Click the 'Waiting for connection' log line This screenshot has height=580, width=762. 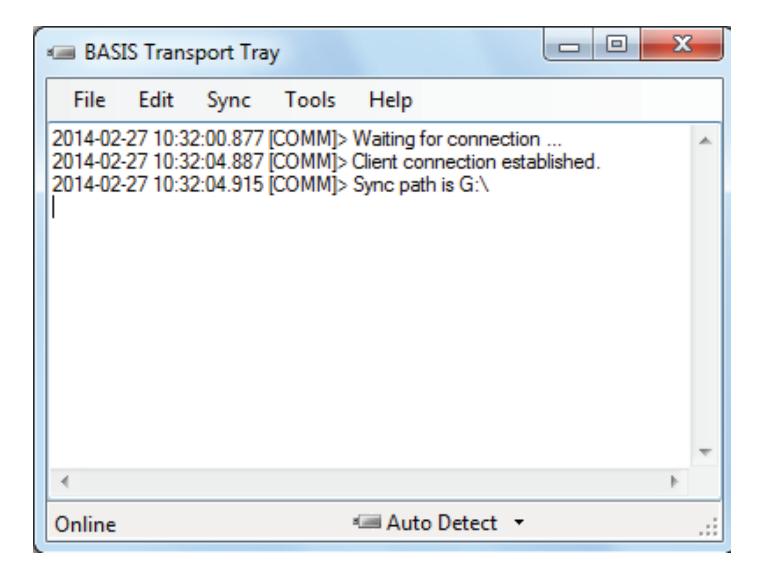pos(307,139)
